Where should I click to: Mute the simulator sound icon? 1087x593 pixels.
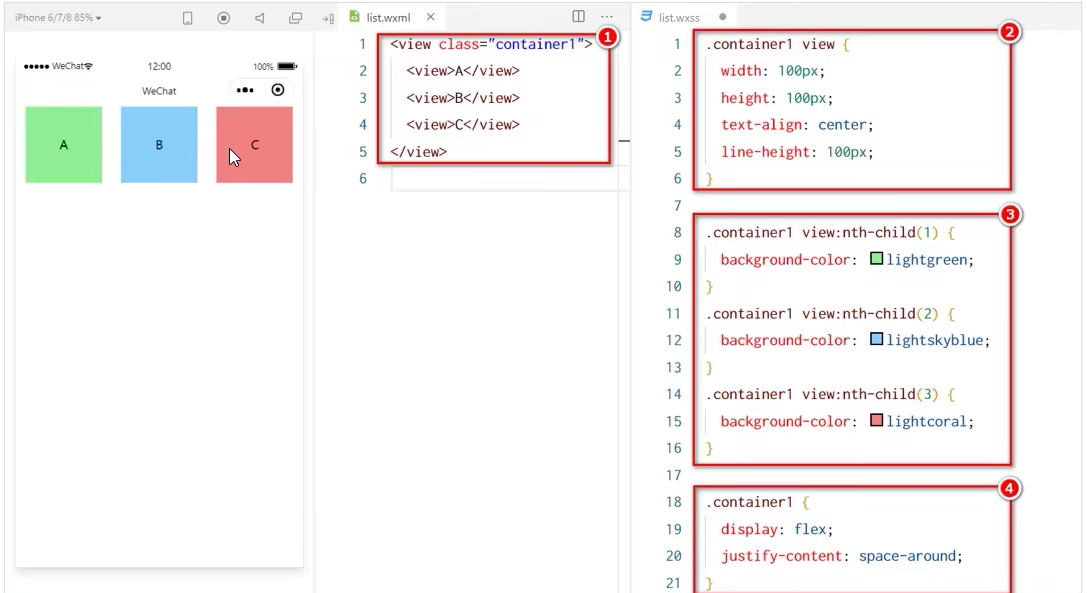click(x=259, y=18)
